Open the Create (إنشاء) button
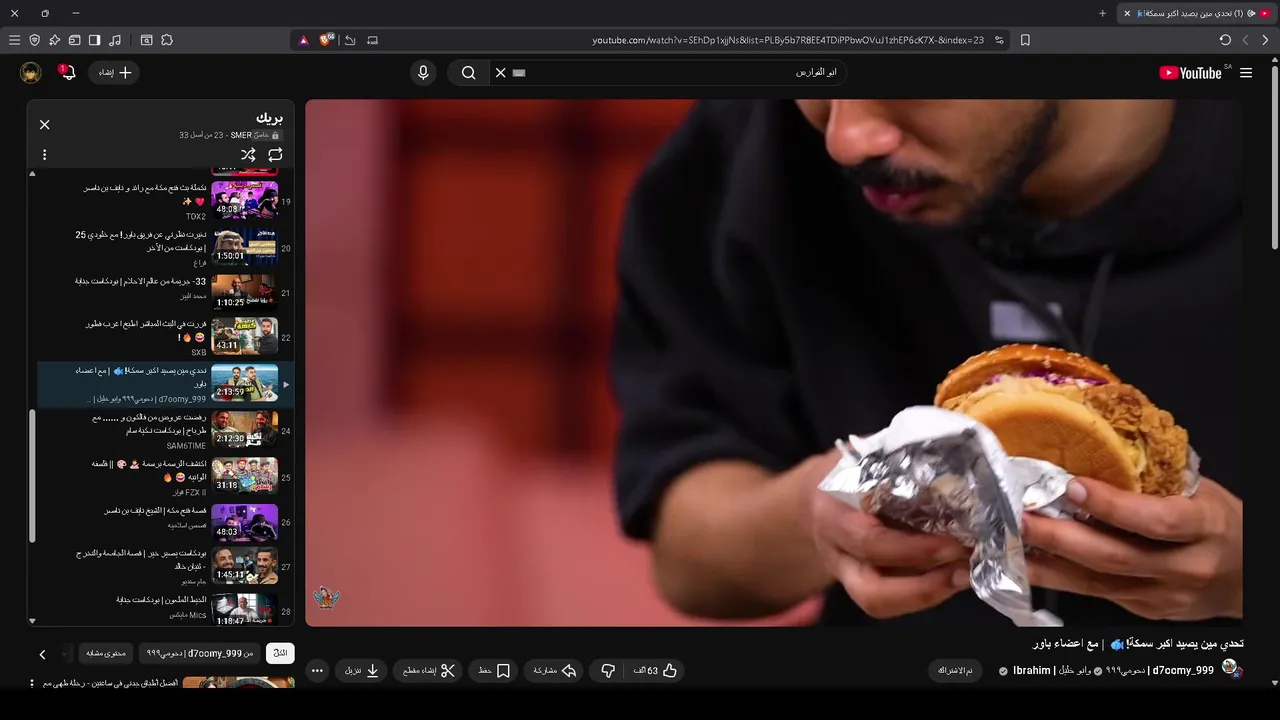Image resolution: width=1280 pixels, height=720 pixels. tap(115, 73)
